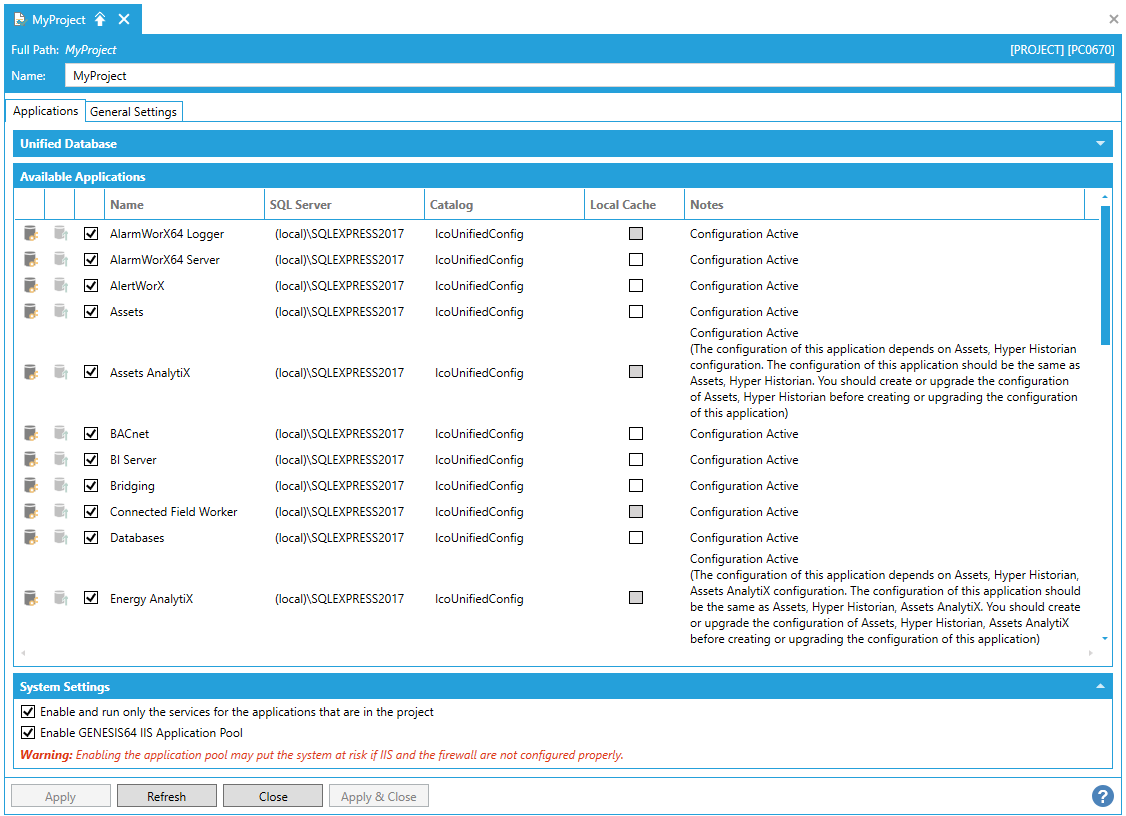This screenshot has width=1126, height=816.
Task: Uncheck the Bridging application checkbox
Action: coord(91,486)
